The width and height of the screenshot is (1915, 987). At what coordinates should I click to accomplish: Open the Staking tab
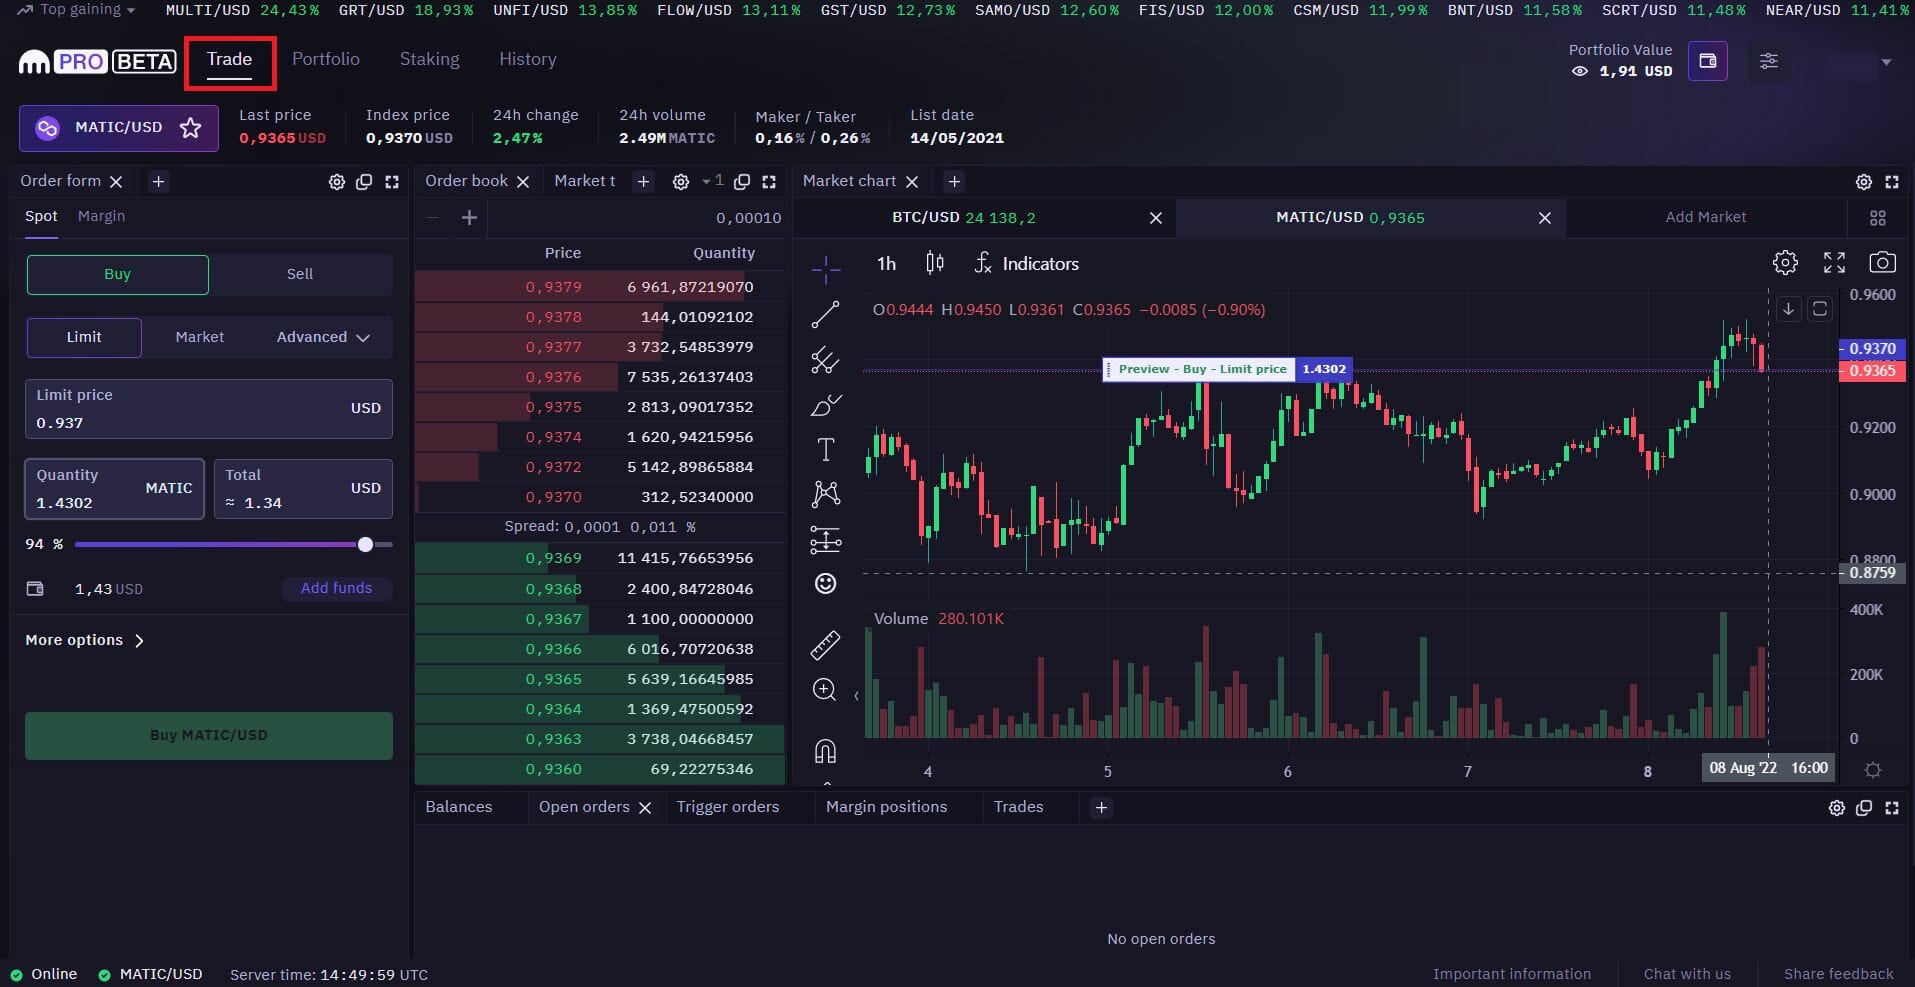pyautogui.click(x=430, y=59)
